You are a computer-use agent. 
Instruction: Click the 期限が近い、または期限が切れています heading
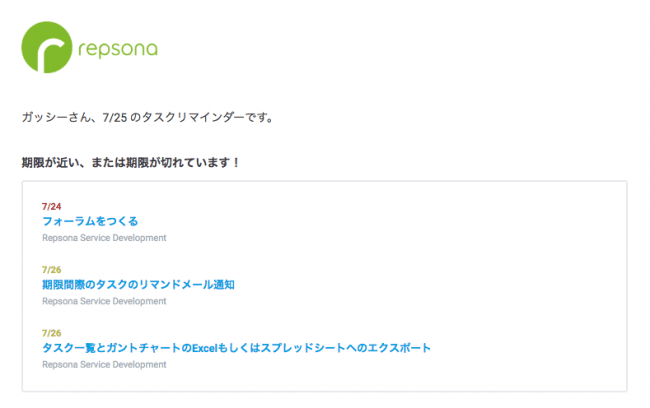click(x=131, y=163)
